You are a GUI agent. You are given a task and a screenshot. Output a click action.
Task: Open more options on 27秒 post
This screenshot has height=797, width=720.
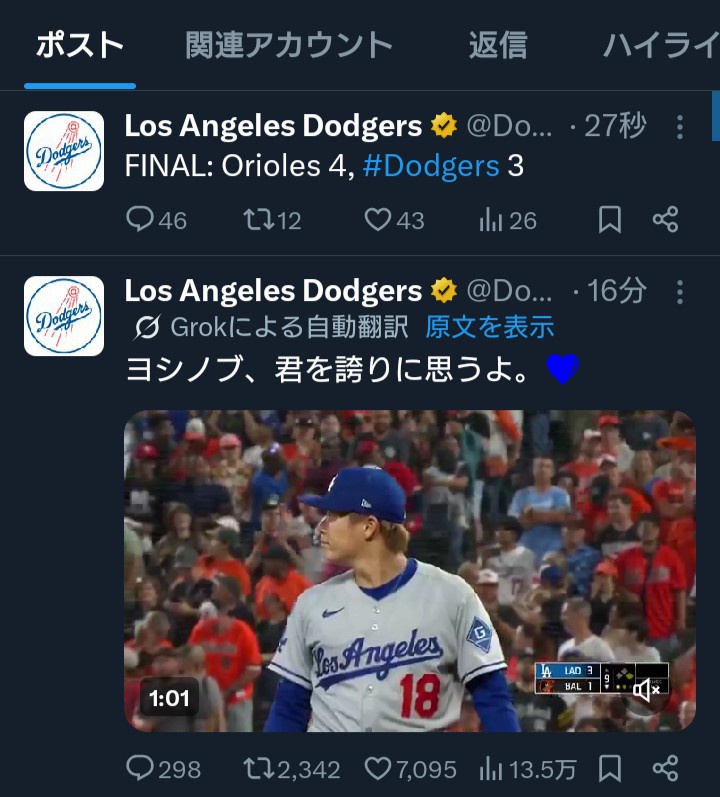680,127
